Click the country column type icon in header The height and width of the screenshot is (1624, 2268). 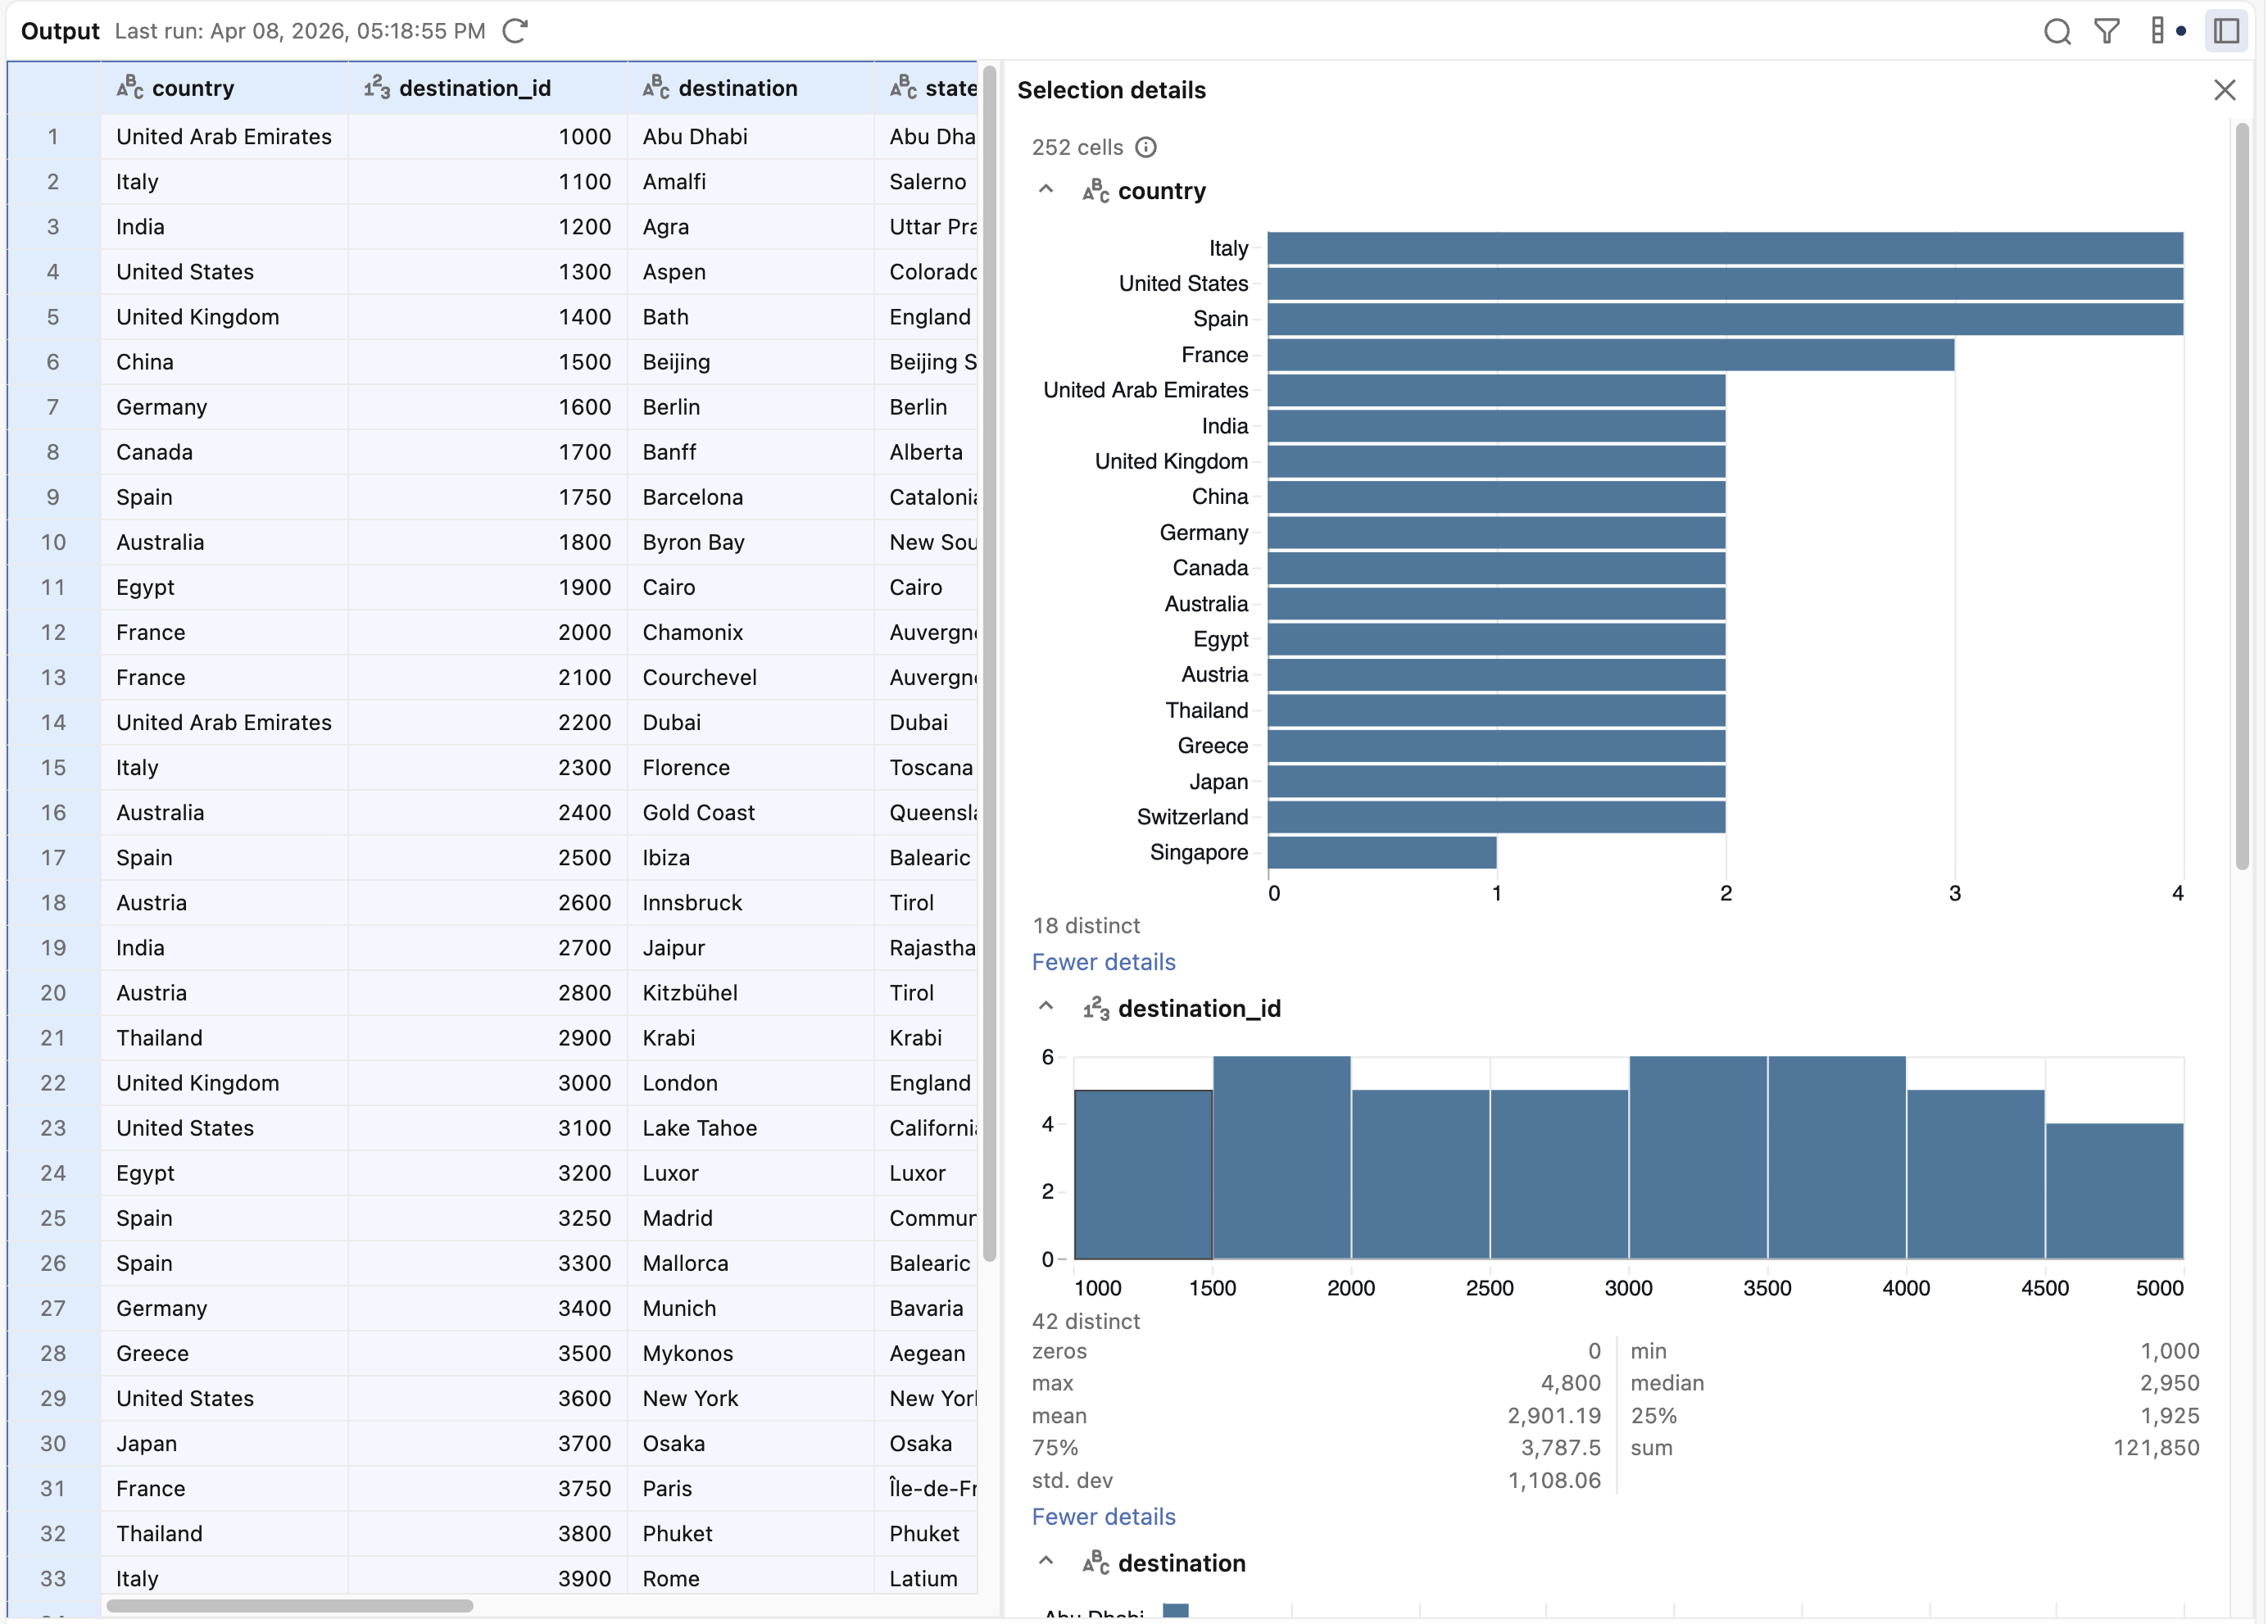130,88
